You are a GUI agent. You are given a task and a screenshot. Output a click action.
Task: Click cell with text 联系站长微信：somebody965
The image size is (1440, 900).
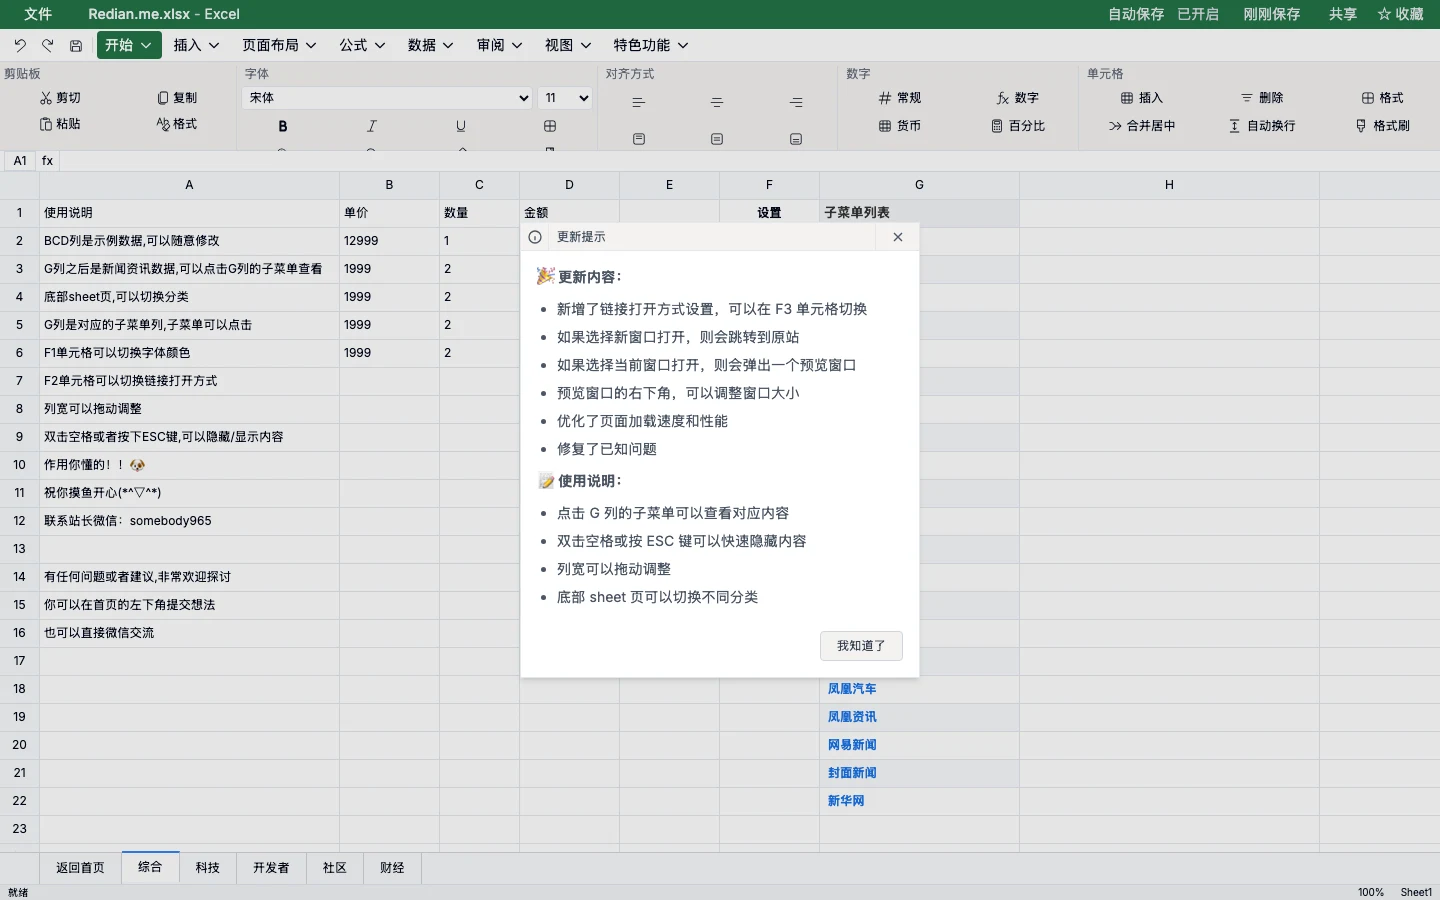tap(189, 521)
